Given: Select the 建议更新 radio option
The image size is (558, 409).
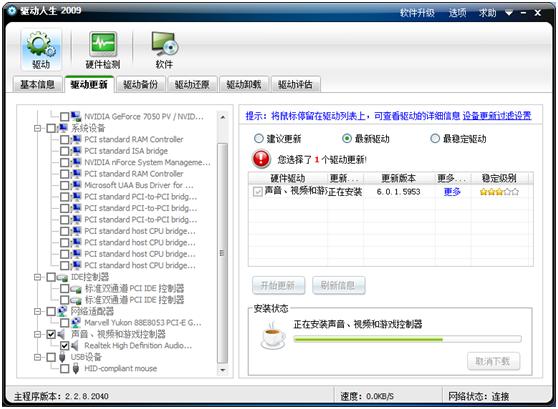Looking at the screenshot, I should (x=259, y=138).
